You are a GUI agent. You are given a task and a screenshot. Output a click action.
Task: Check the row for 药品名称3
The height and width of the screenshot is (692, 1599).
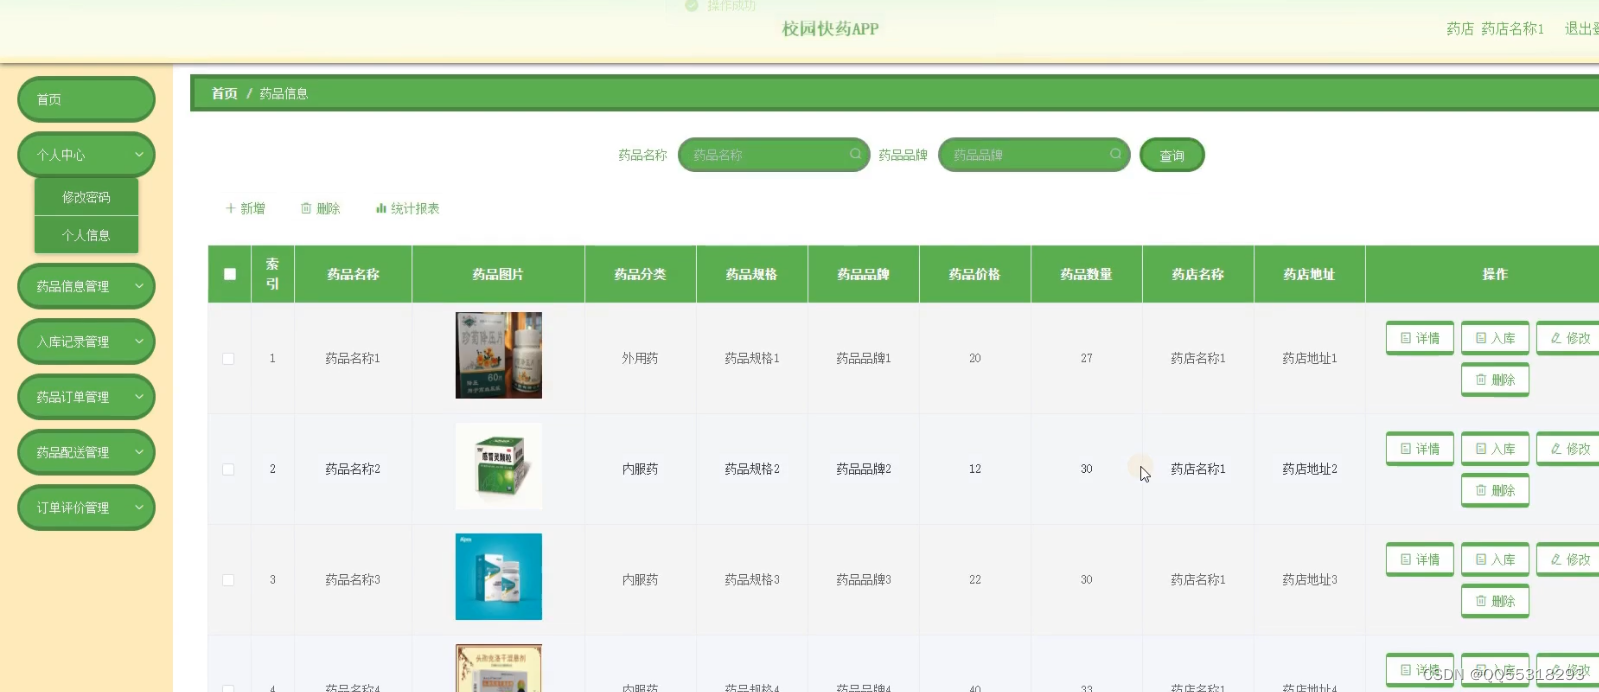(x=228, y=580)
